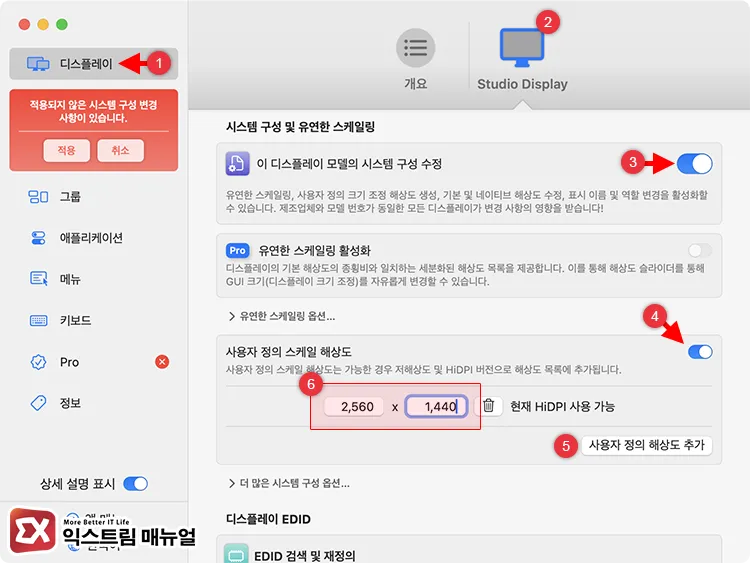
Task: Click the 시스템 구성 및 유연한 스케일링 heading
Action: click(300, 127)
